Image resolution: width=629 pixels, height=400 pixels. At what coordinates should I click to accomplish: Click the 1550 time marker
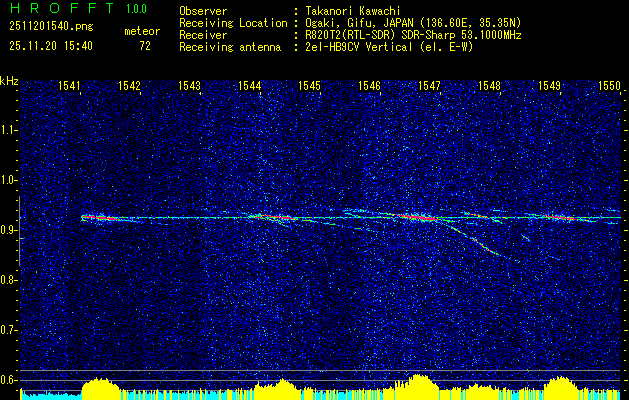point(609,85)
